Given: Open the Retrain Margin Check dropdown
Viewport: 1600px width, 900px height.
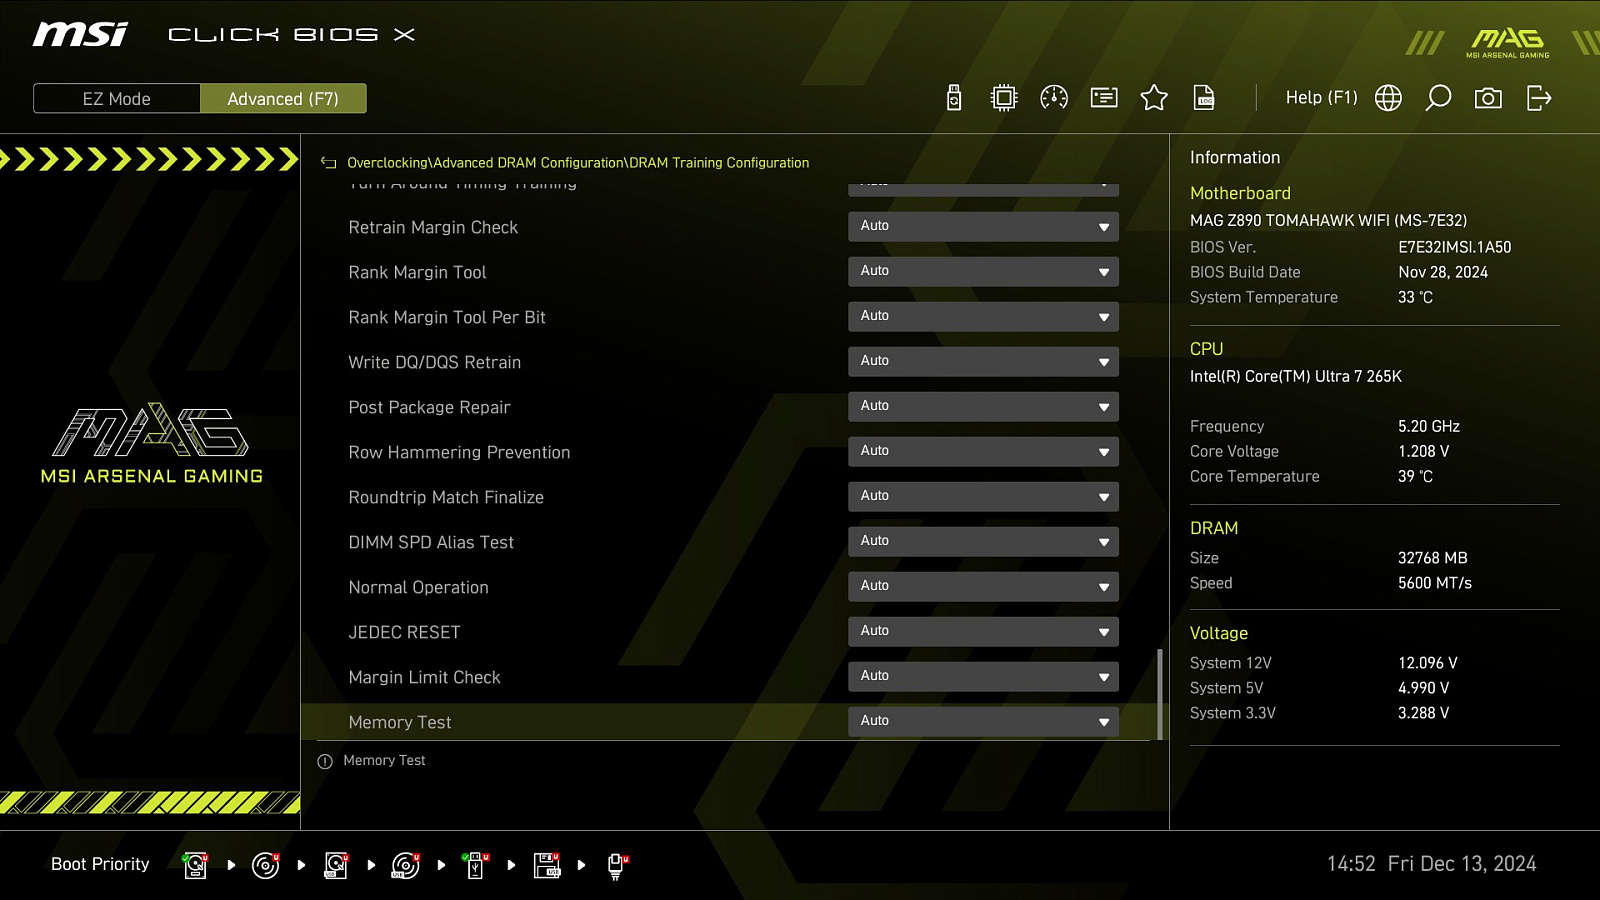Looking at the screenshot, I should click(983, 227).
